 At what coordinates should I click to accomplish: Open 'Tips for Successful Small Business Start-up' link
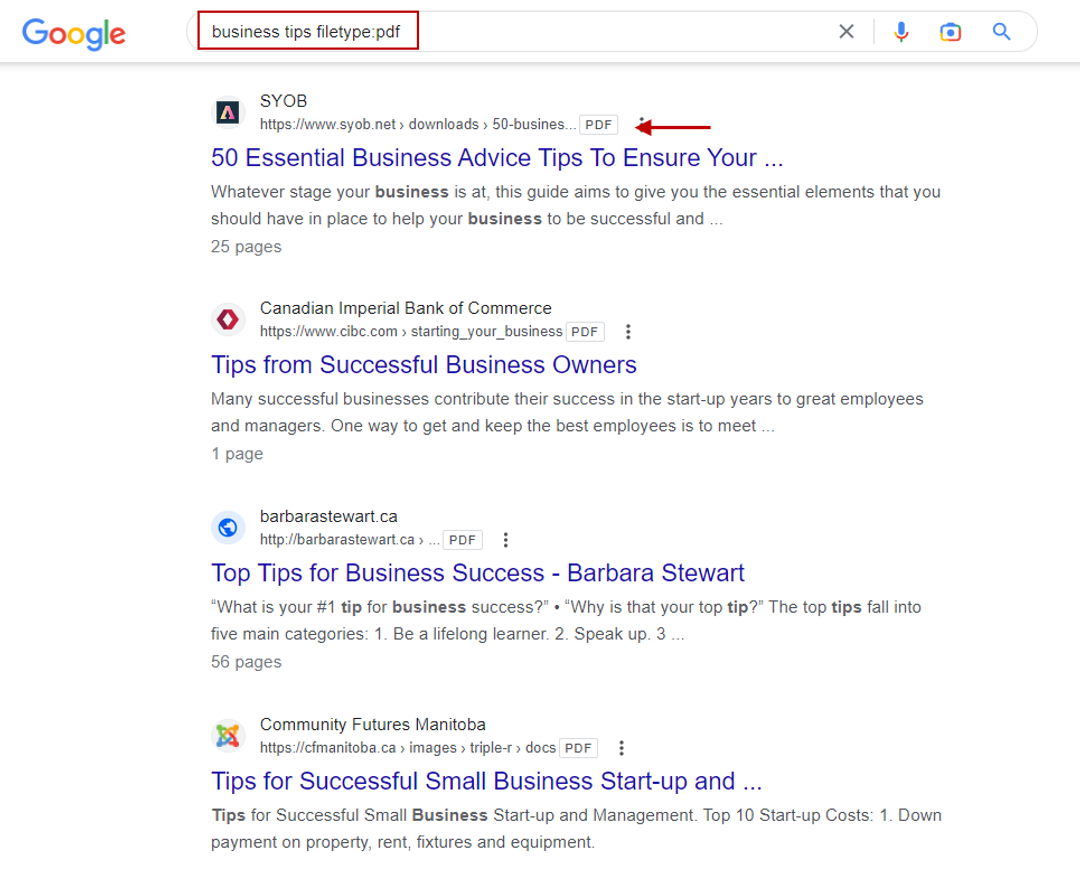(486, 780)
